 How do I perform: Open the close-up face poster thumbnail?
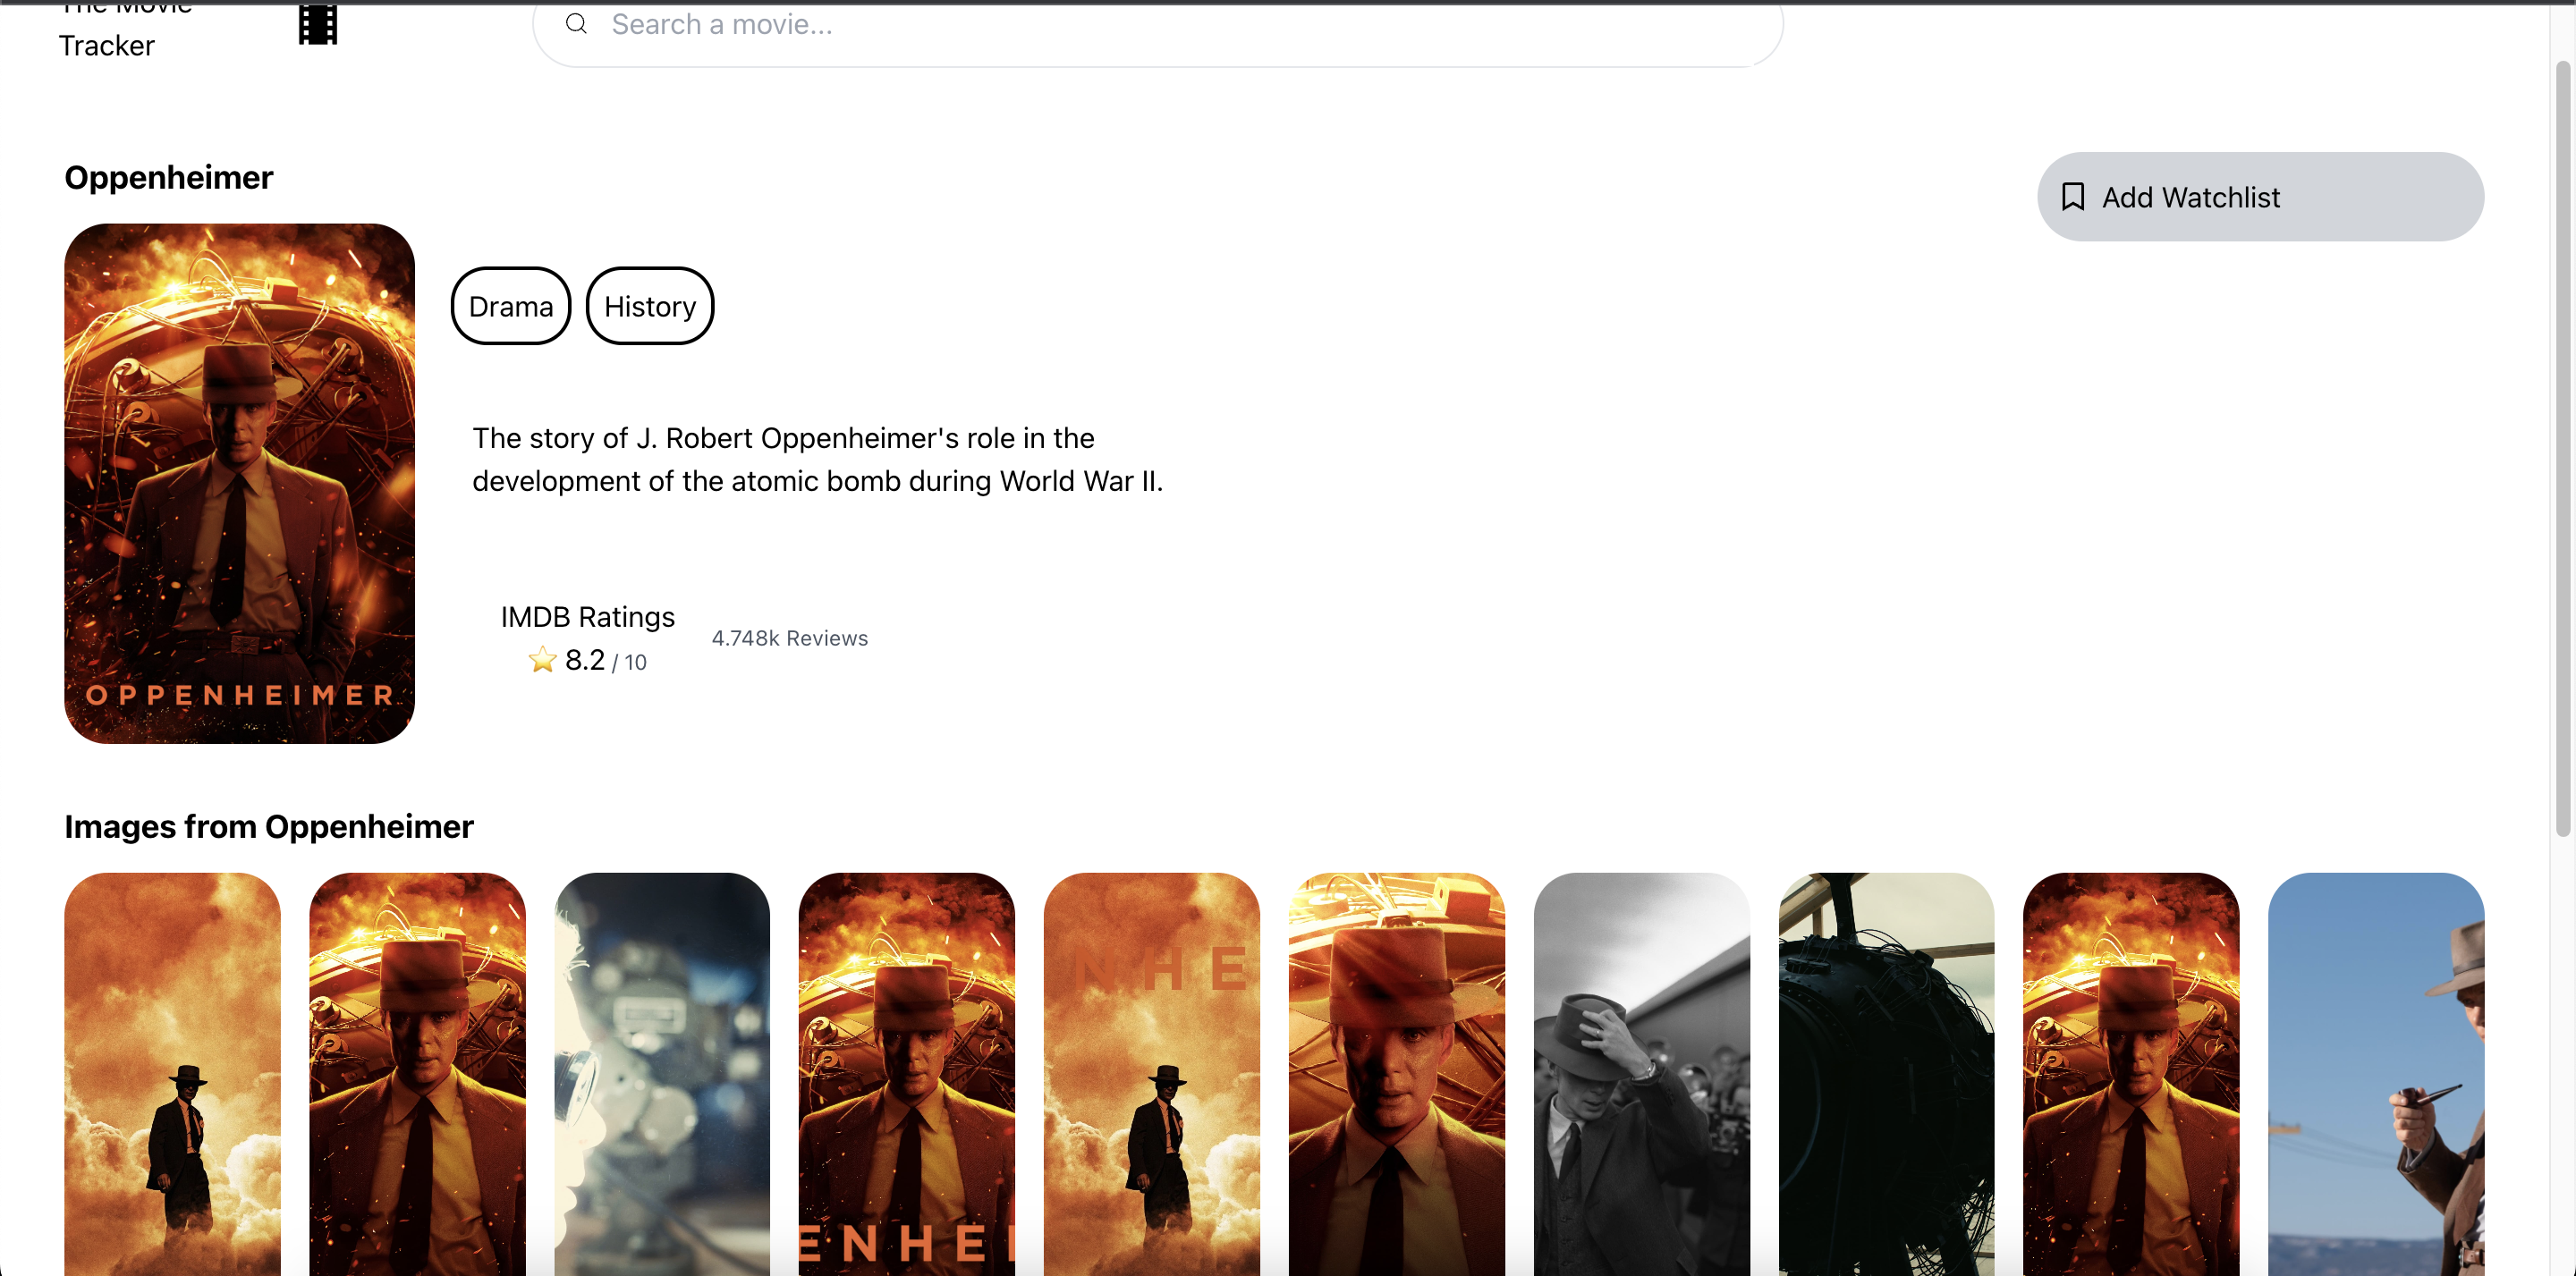pos(1396,1073)
